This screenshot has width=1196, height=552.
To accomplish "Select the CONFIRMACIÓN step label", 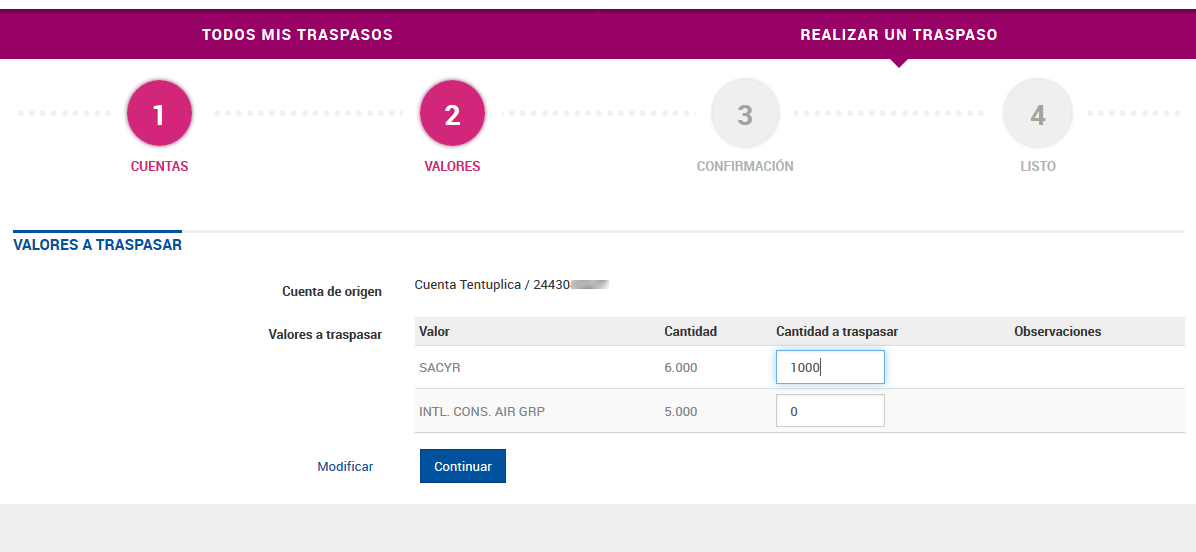I will point(745,167).
